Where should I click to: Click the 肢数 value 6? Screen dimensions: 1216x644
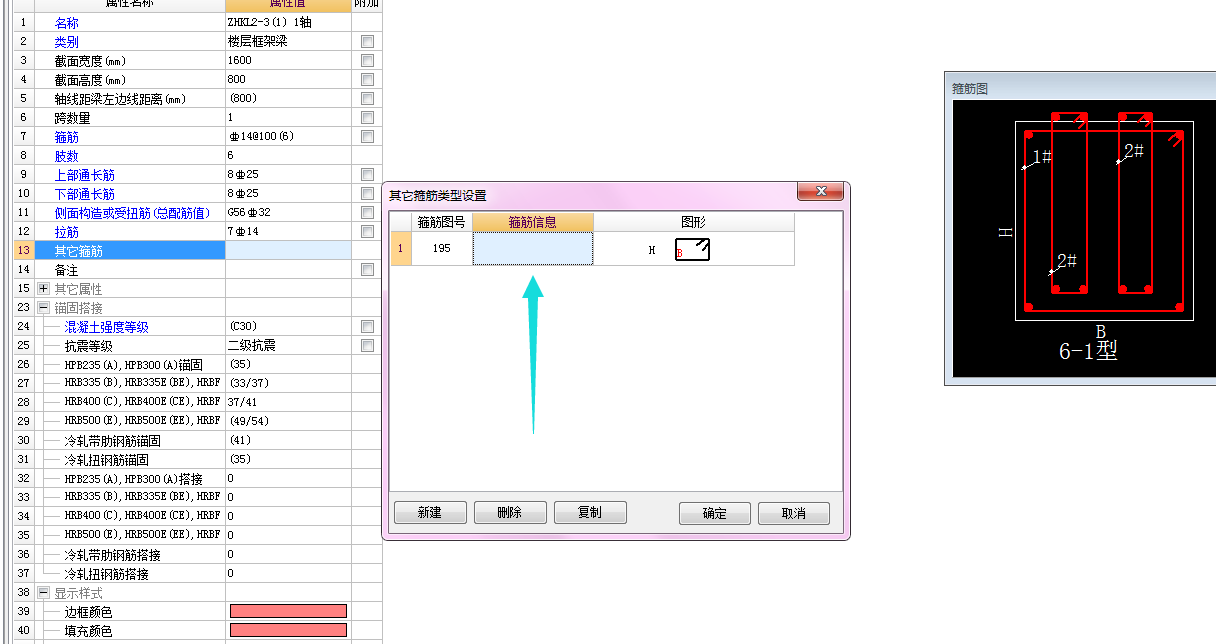(x=231, y=156)
